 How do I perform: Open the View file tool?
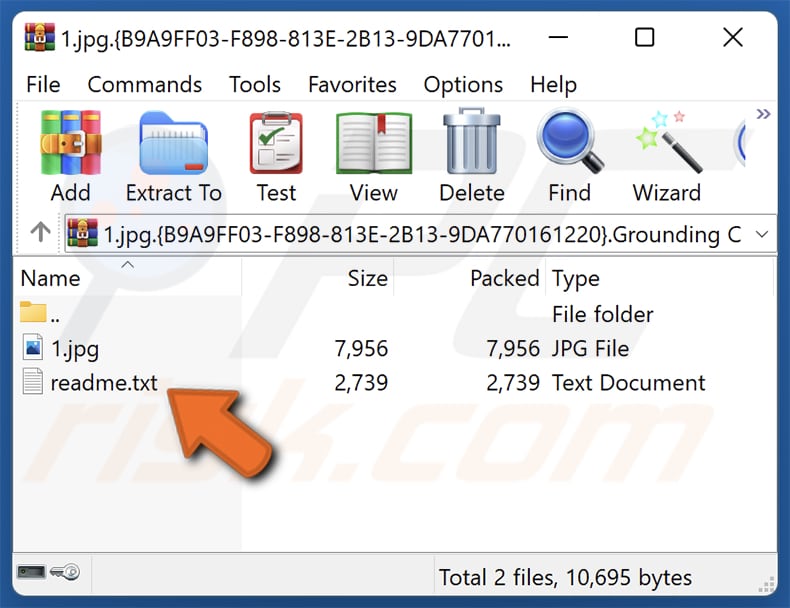(x=374, y=143)
